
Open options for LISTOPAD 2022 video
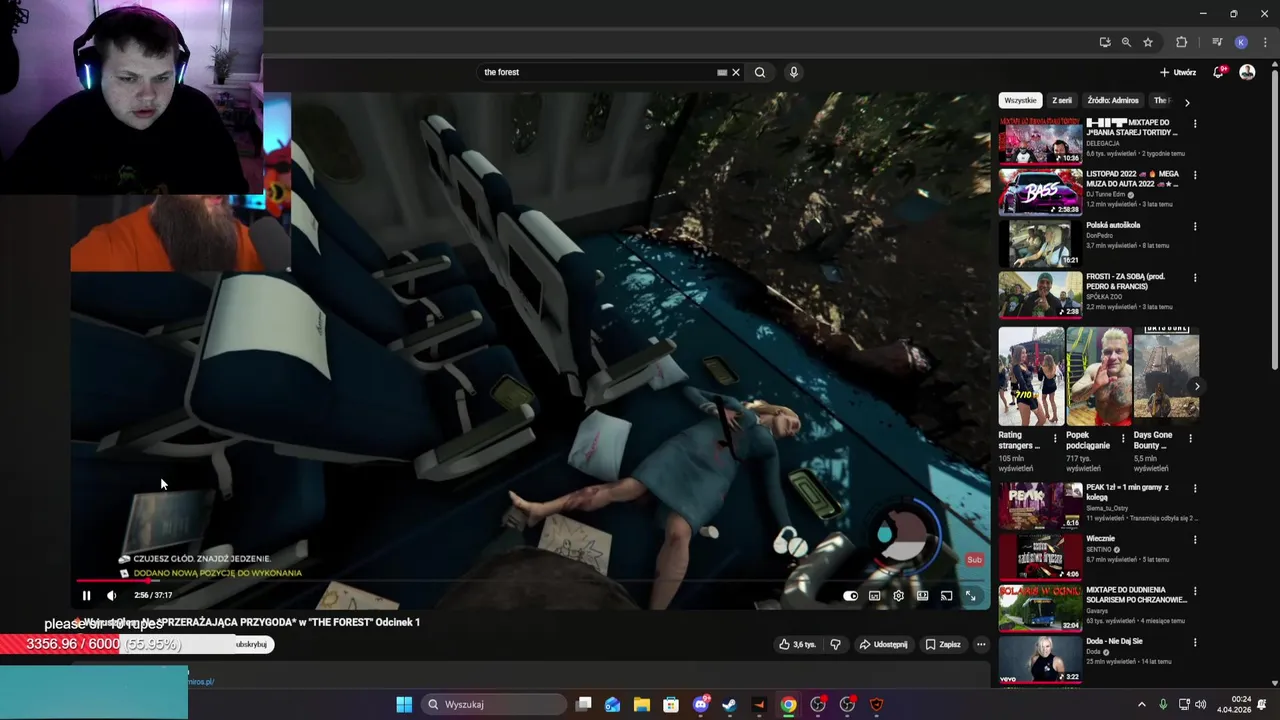click(1195, 175)
